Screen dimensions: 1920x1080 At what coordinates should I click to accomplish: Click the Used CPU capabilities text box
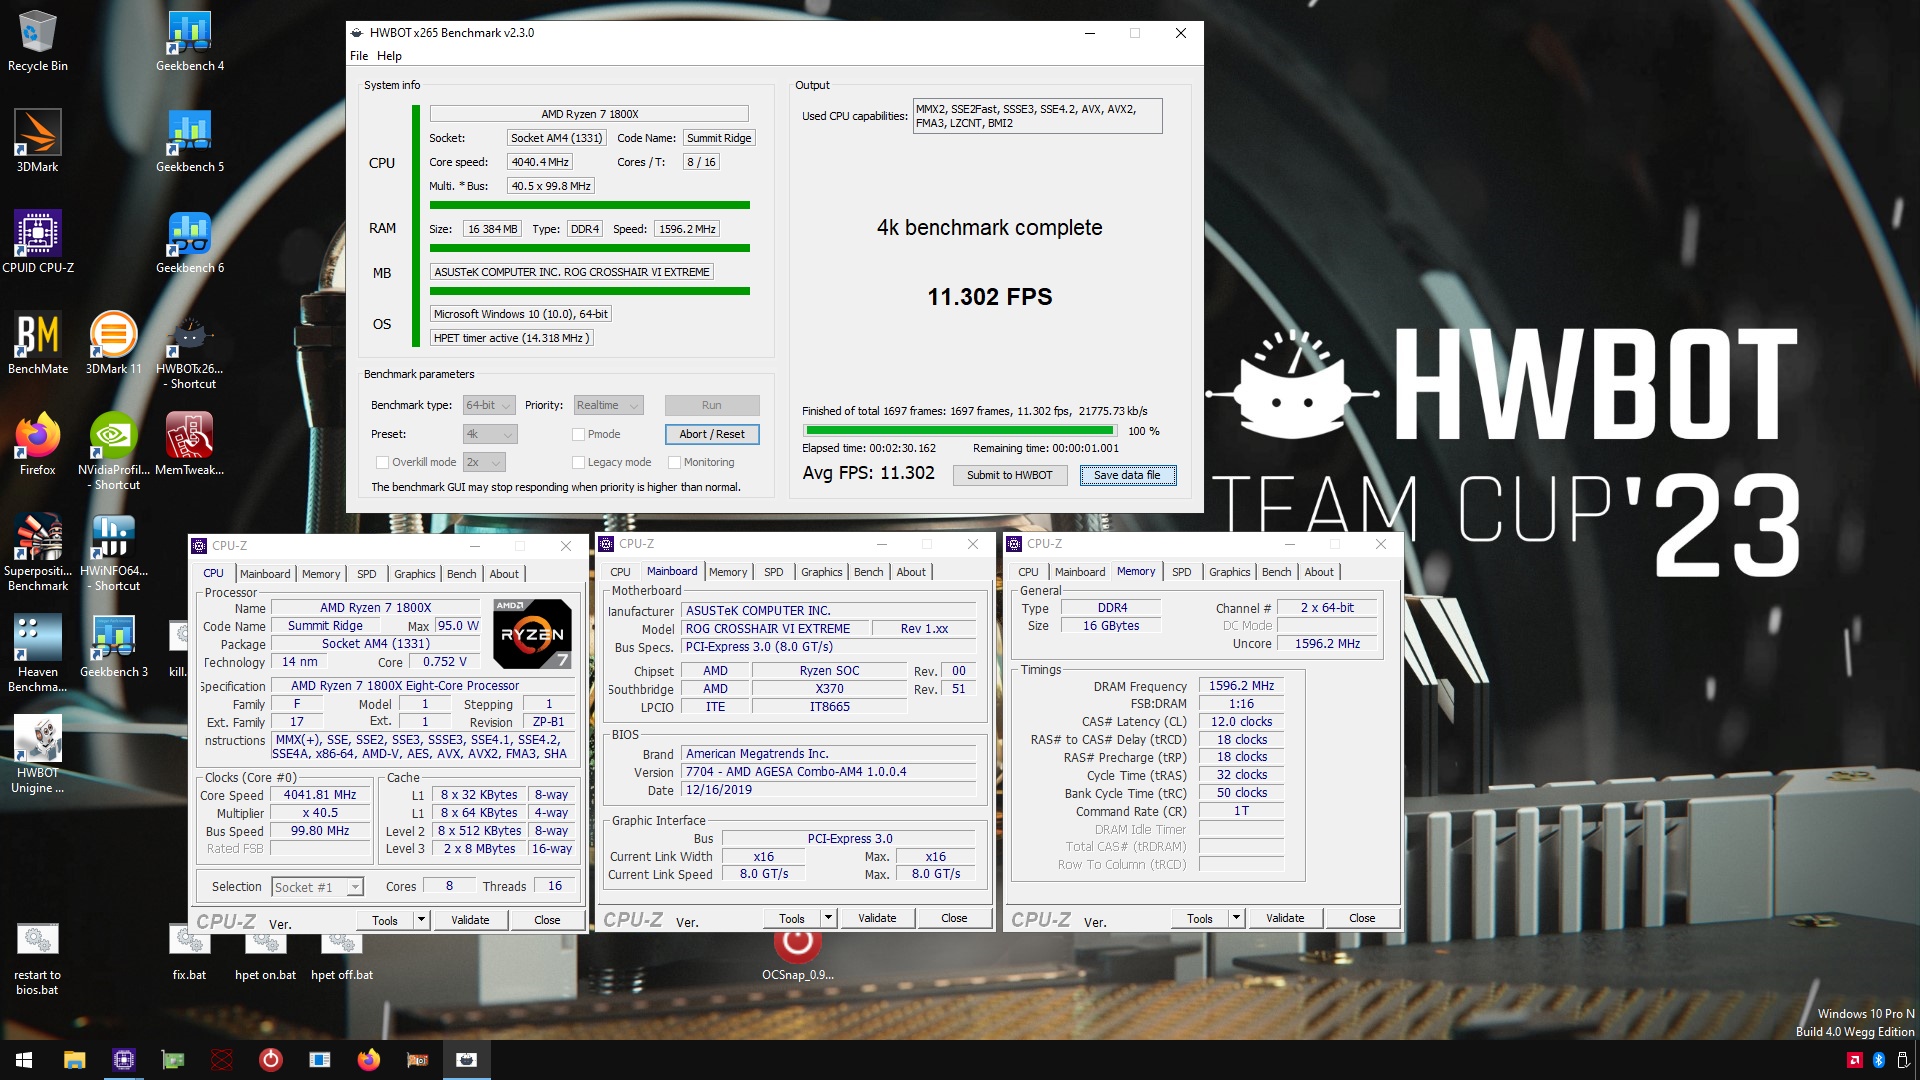(1037, 116)
